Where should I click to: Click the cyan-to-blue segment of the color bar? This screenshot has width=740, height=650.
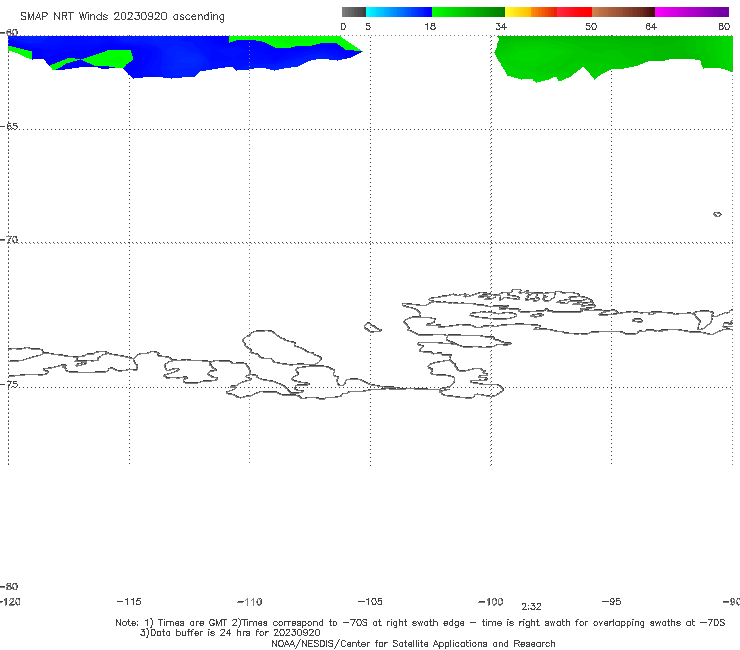pyautogui.click(x=399, y=12)
